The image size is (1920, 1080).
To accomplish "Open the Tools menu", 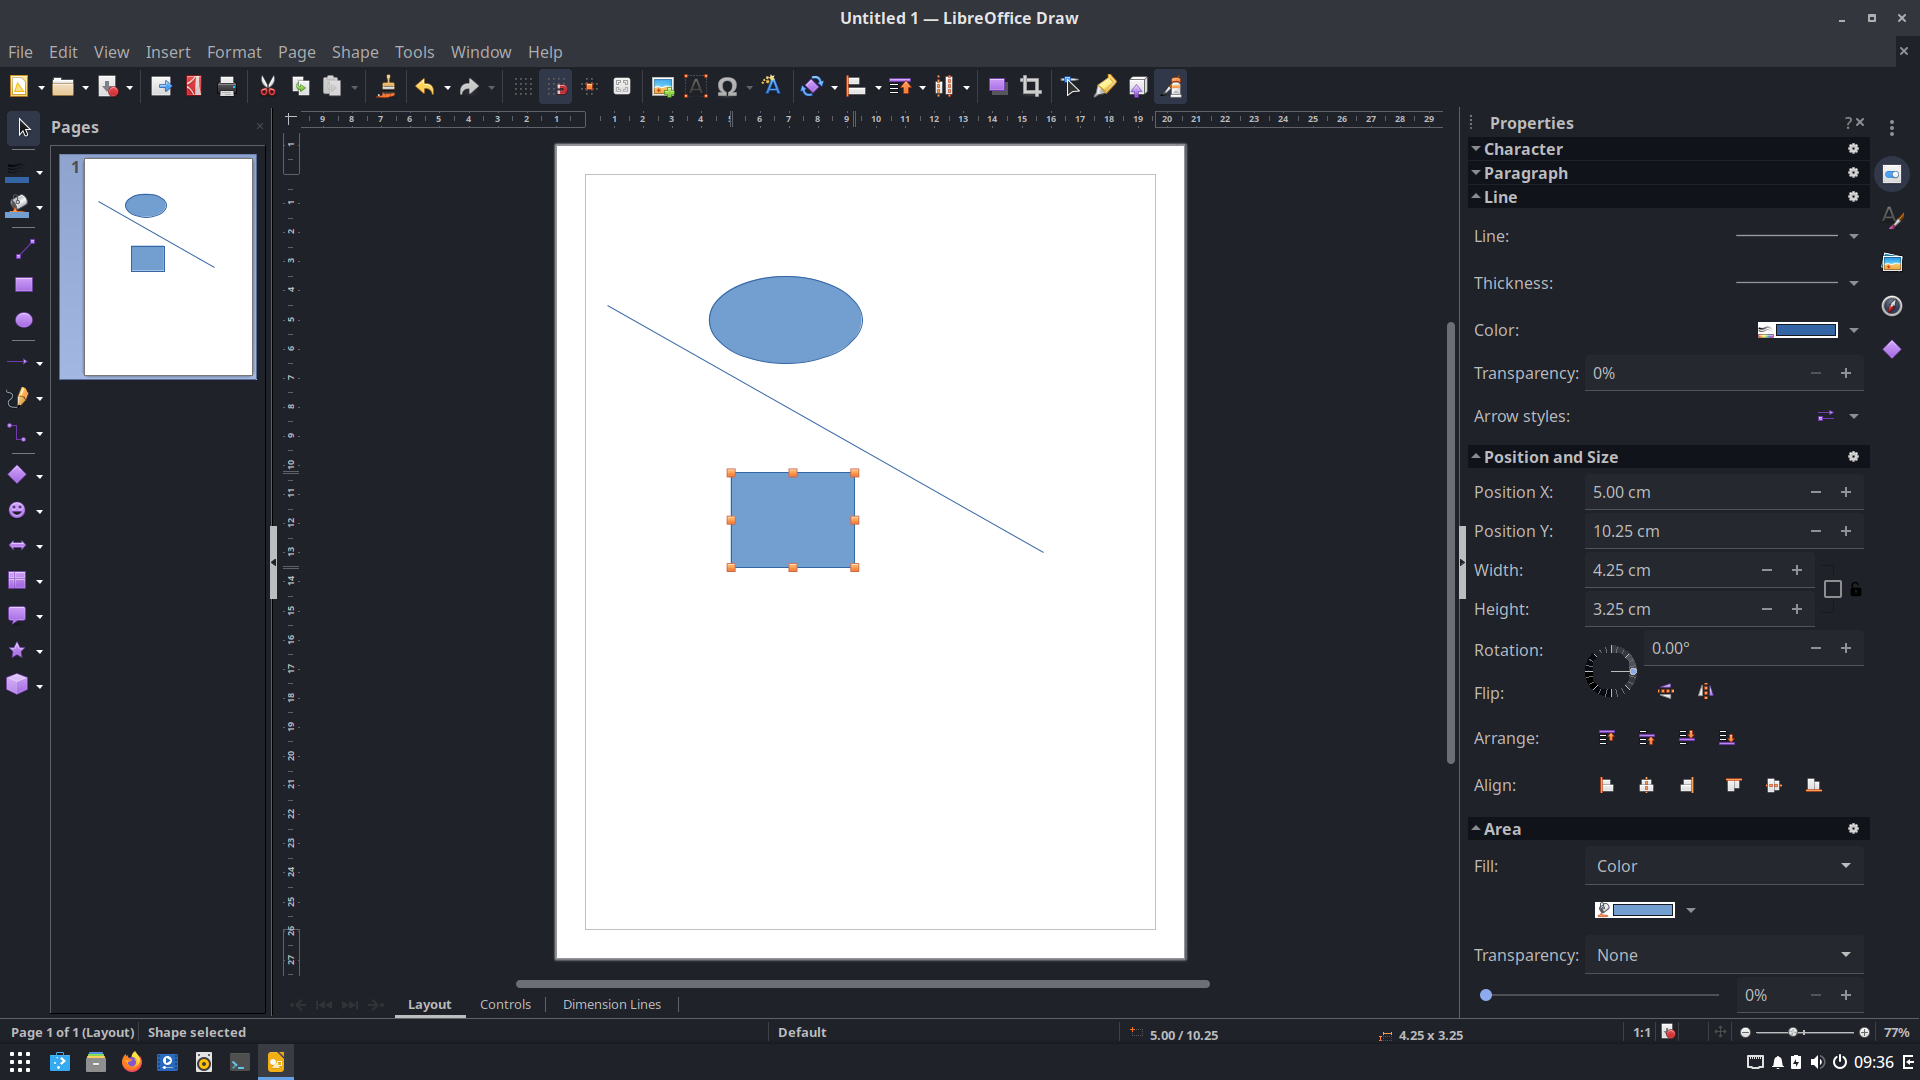I will point(414,52).
